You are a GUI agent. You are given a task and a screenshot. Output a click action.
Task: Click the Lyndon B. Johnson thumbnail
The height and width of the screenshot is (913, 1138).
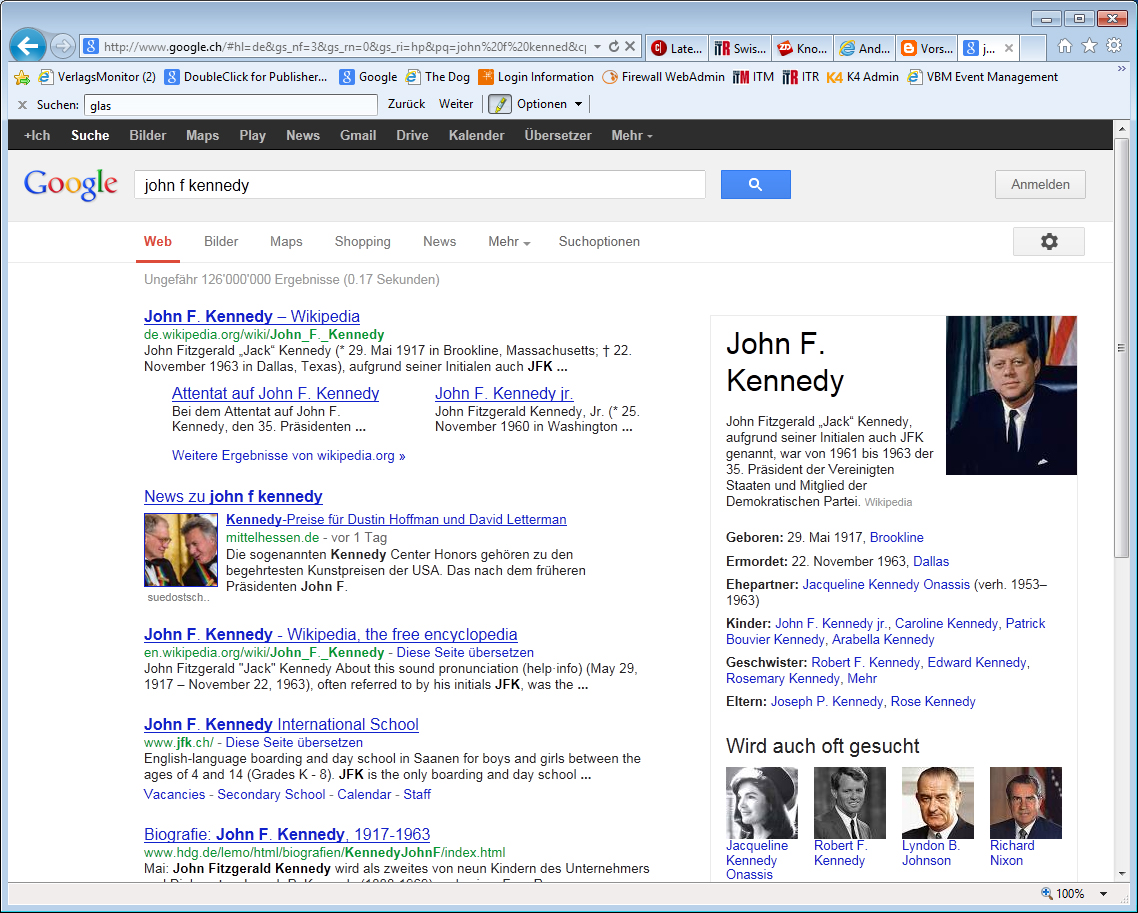click(x=937, y=803)
